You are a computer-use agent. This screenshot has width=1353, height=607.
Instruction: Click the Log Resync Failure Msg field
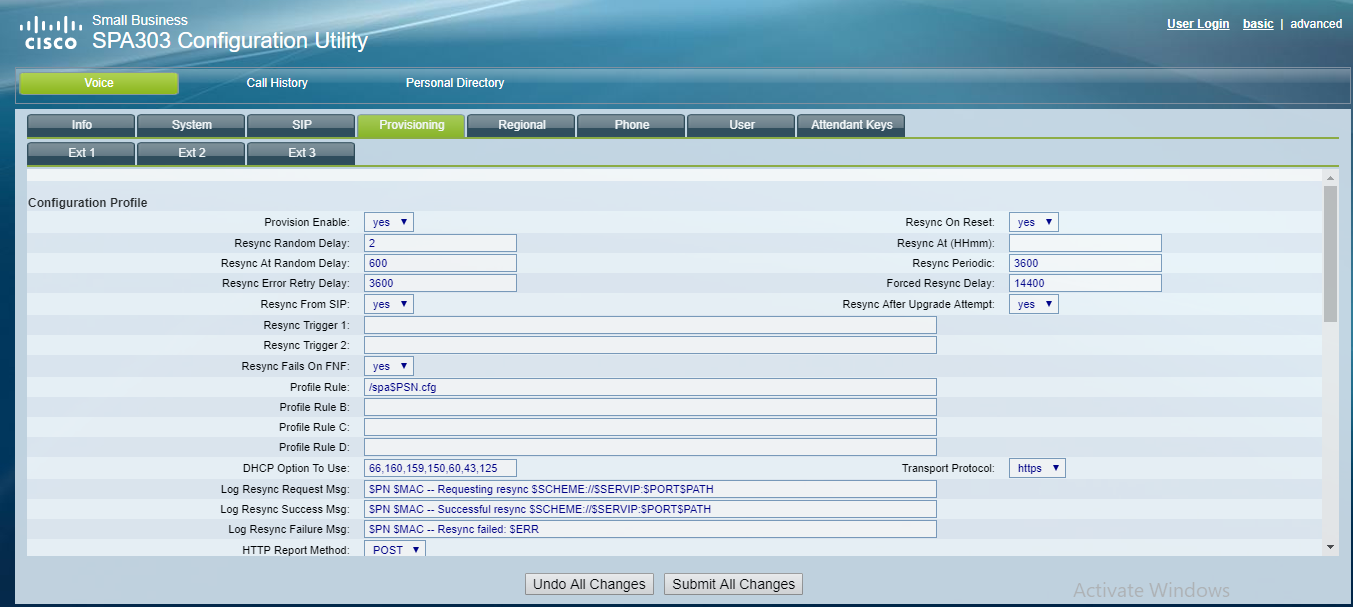click(650, 529)
